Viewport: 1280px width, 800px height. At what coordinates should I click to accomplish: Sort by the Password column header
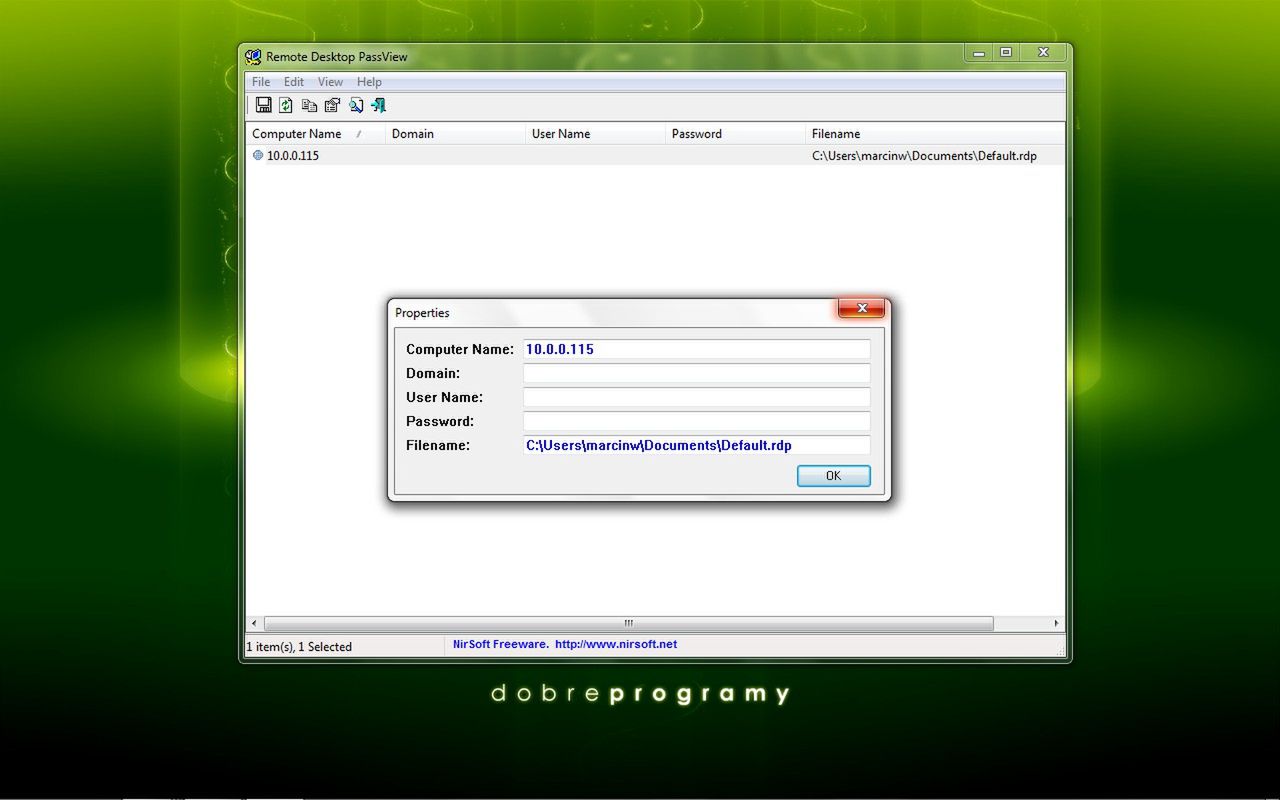click(736, 133)
